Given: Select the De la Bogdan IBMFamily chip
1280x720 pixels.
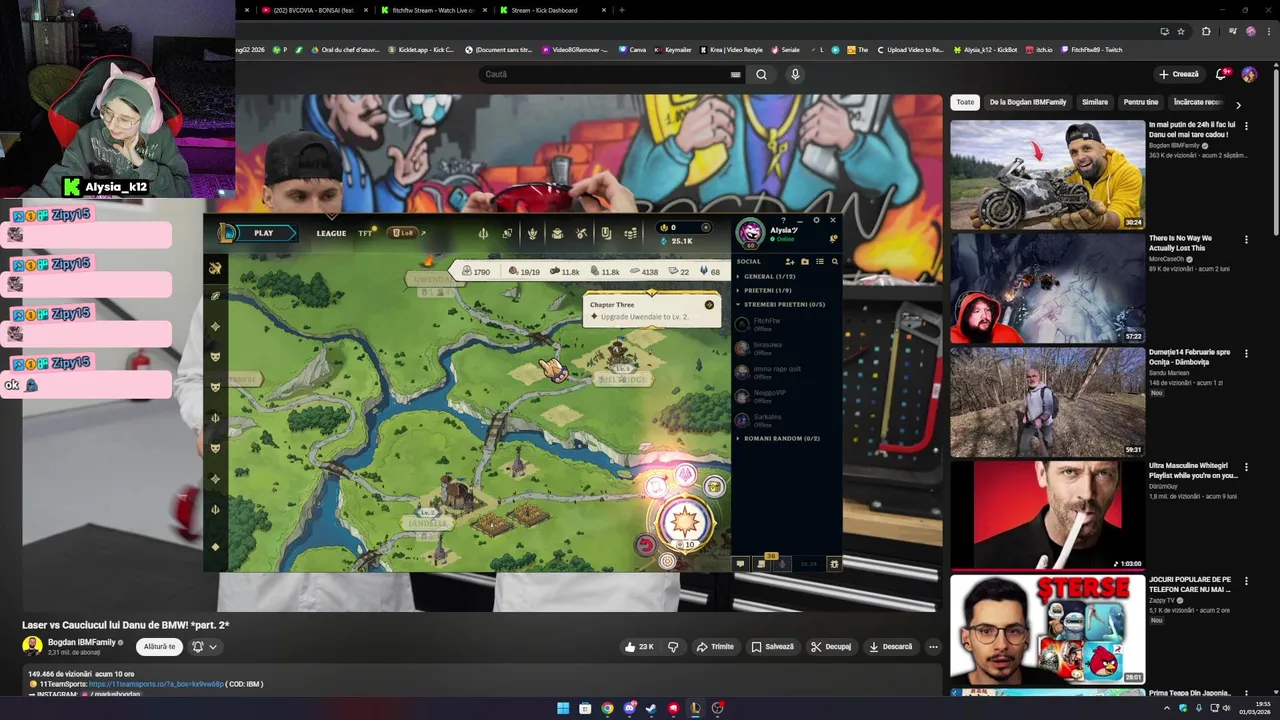Looking at the screenshot, I should (x=1028, y=102).
